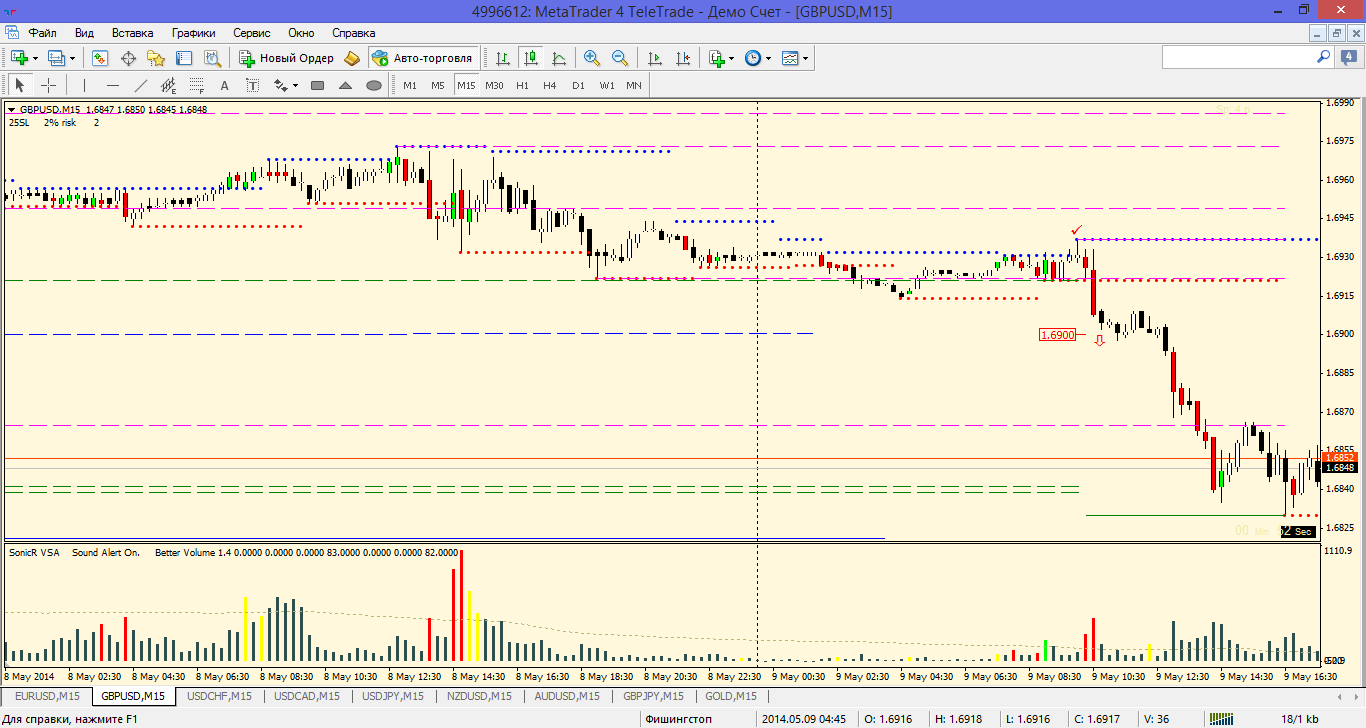The height and width of the screenshot is (728, 1366).
Task: Switch timeframe to M5
Action: point(438,85)
